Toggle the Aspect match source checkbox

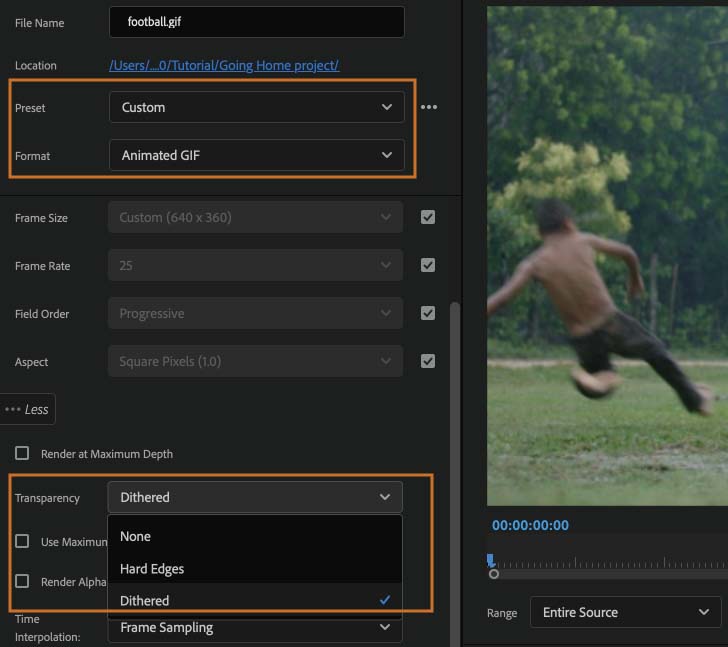(x=428, y=361)
